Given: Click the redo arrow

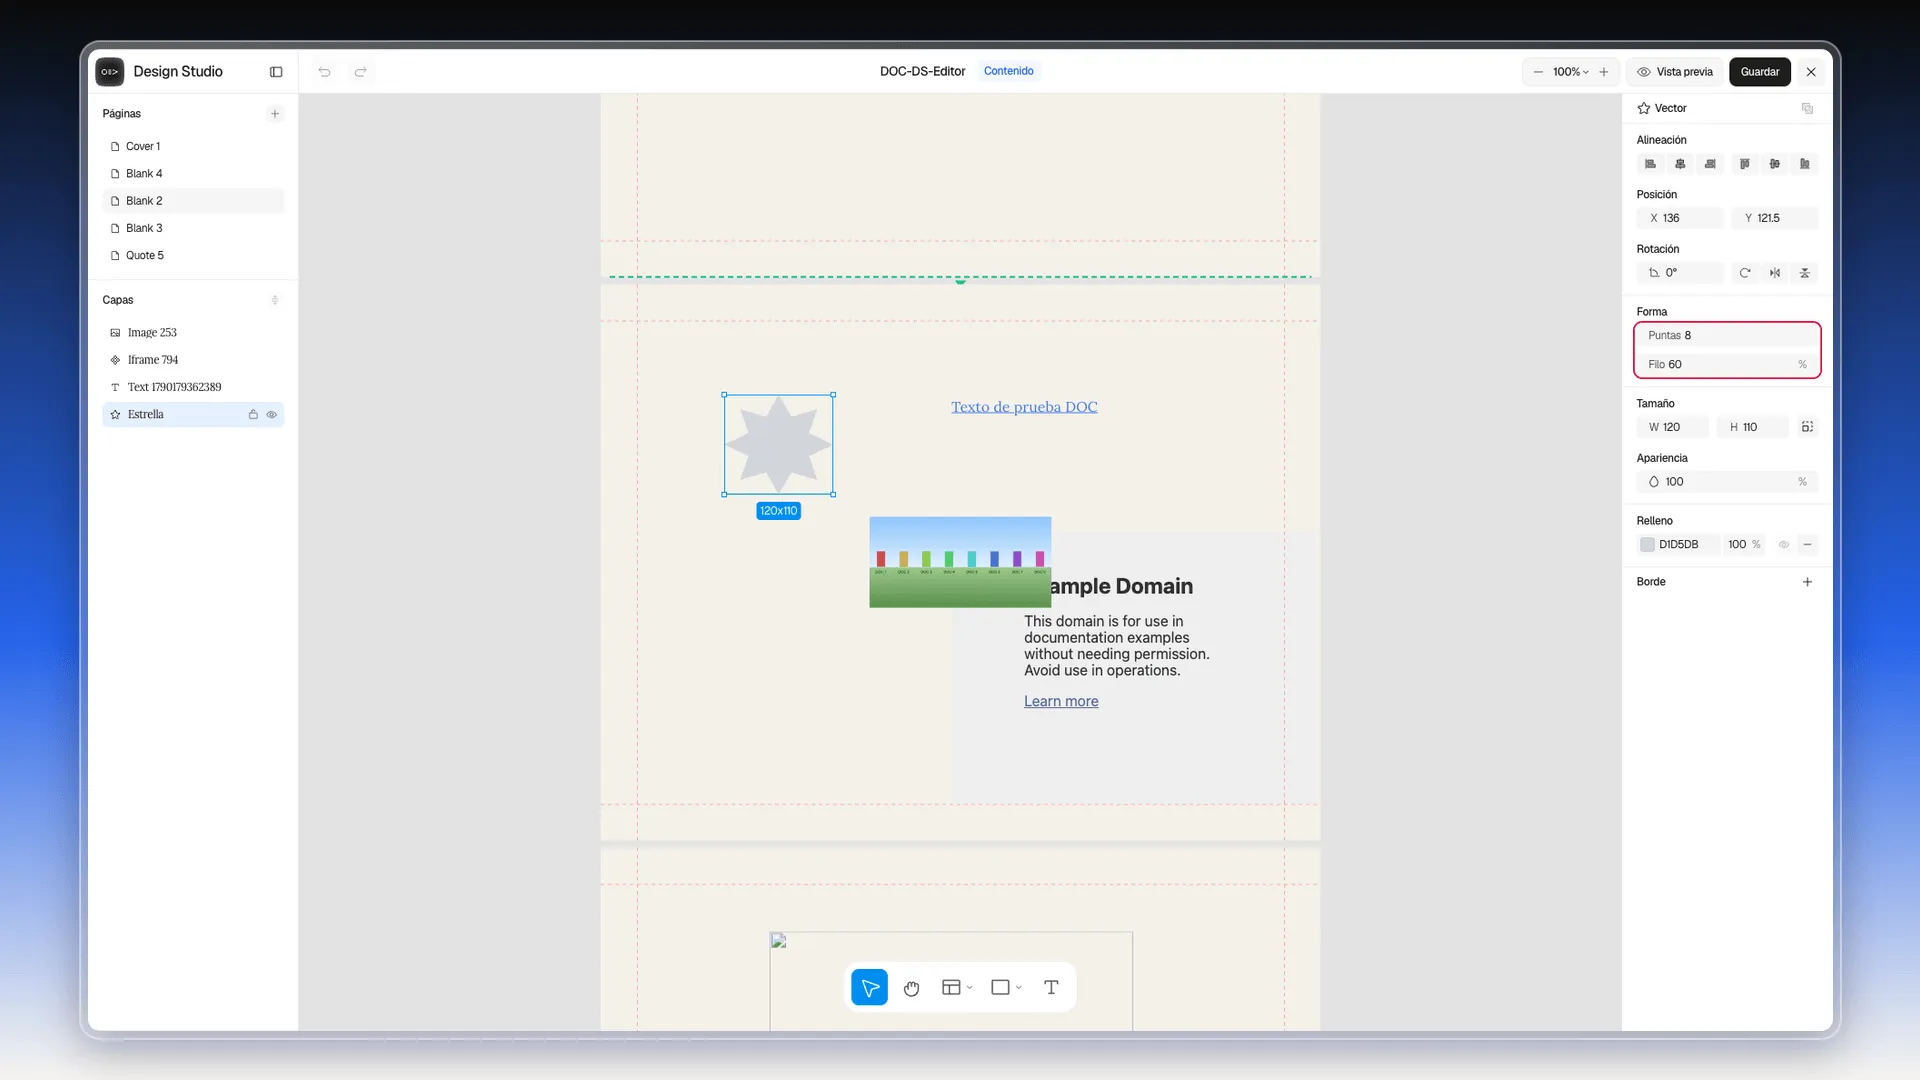Looking at the screenshot, I should 361,72.
